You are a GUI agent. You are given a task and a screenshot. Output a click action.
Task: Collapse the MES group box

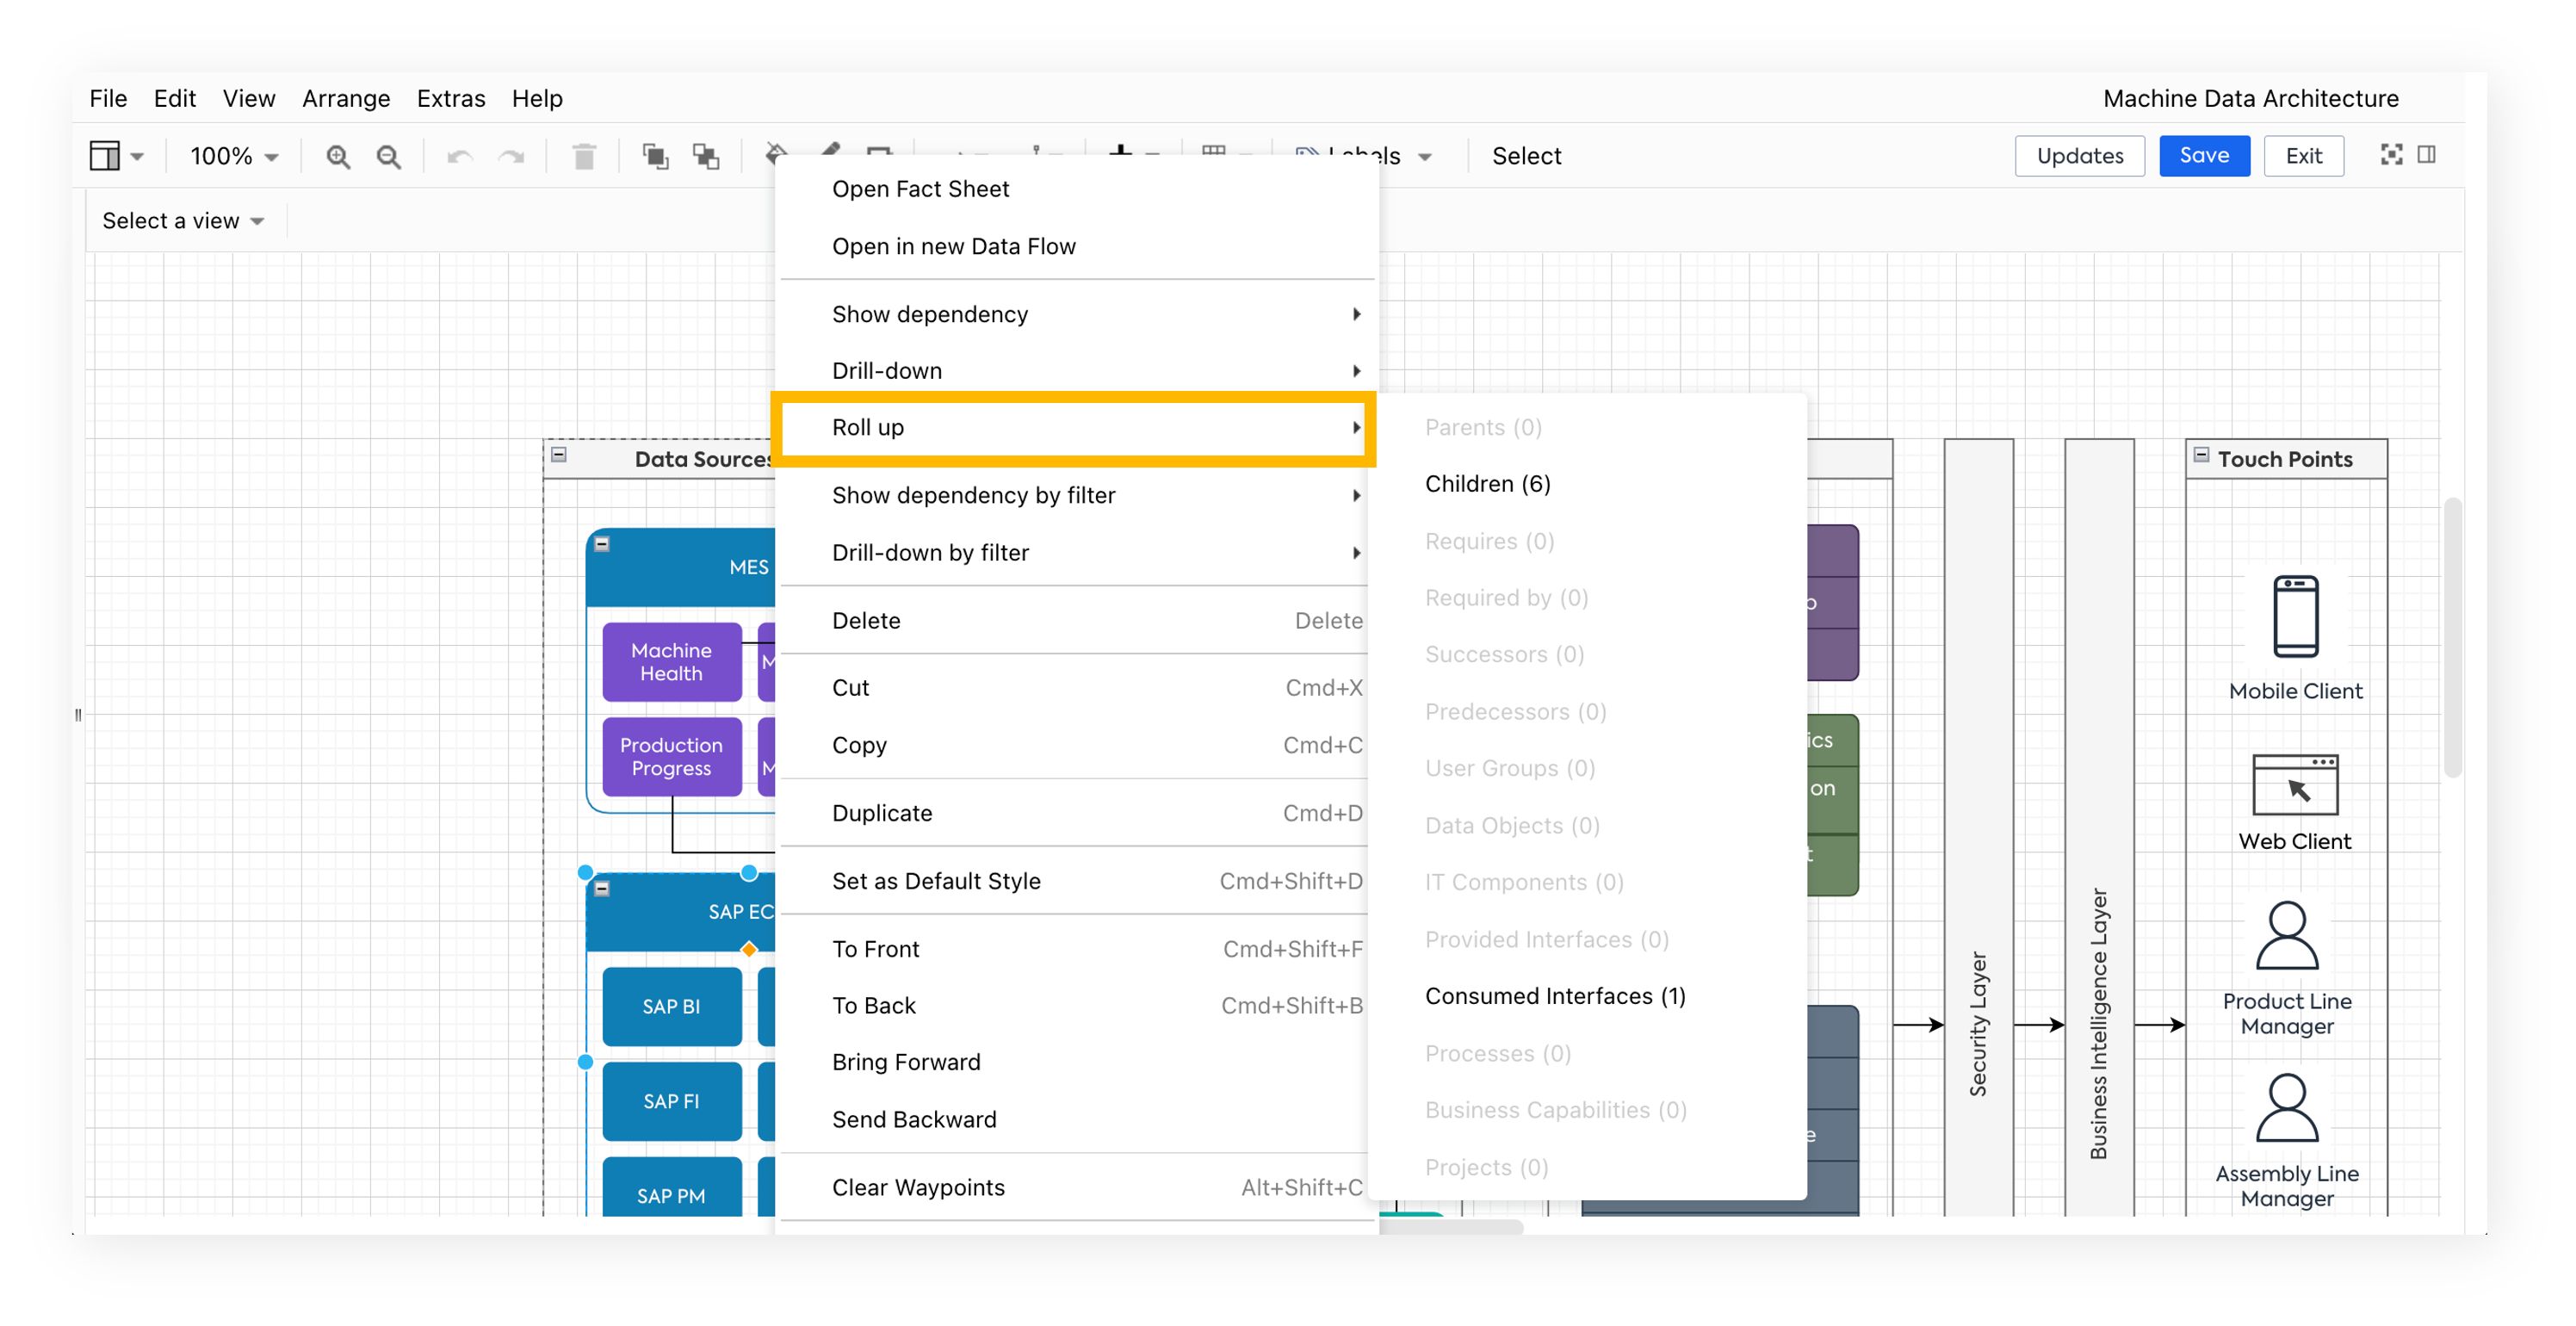602,544
